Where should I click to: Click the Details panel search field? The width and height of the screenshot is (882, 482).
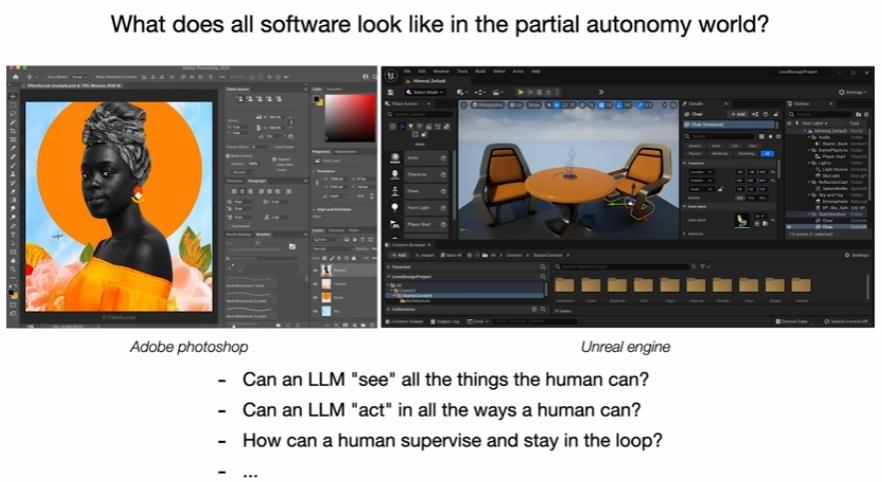722,137
